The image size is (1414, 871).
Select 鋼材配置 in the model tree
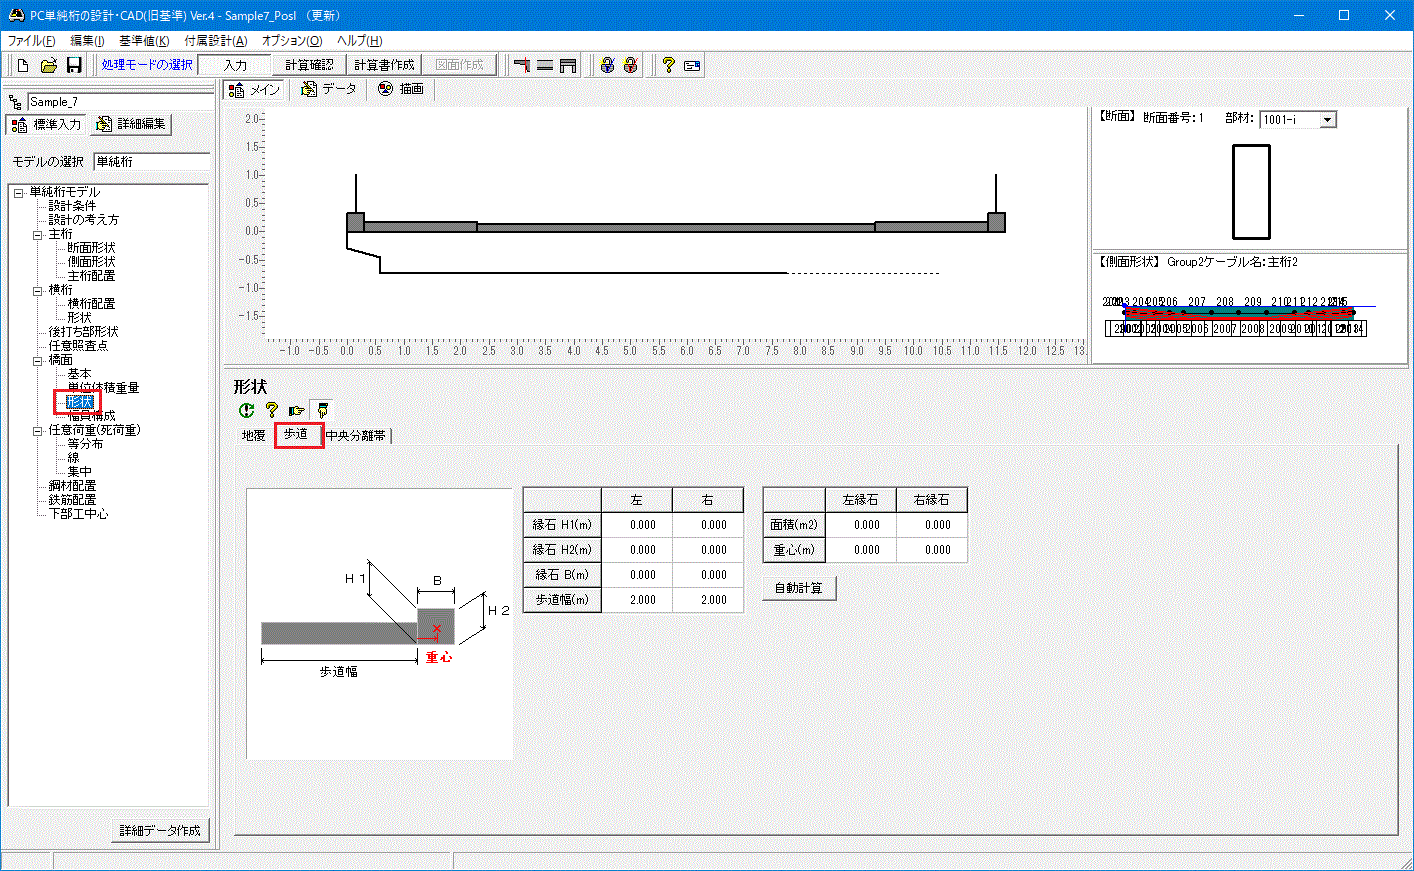click(73, 486)
